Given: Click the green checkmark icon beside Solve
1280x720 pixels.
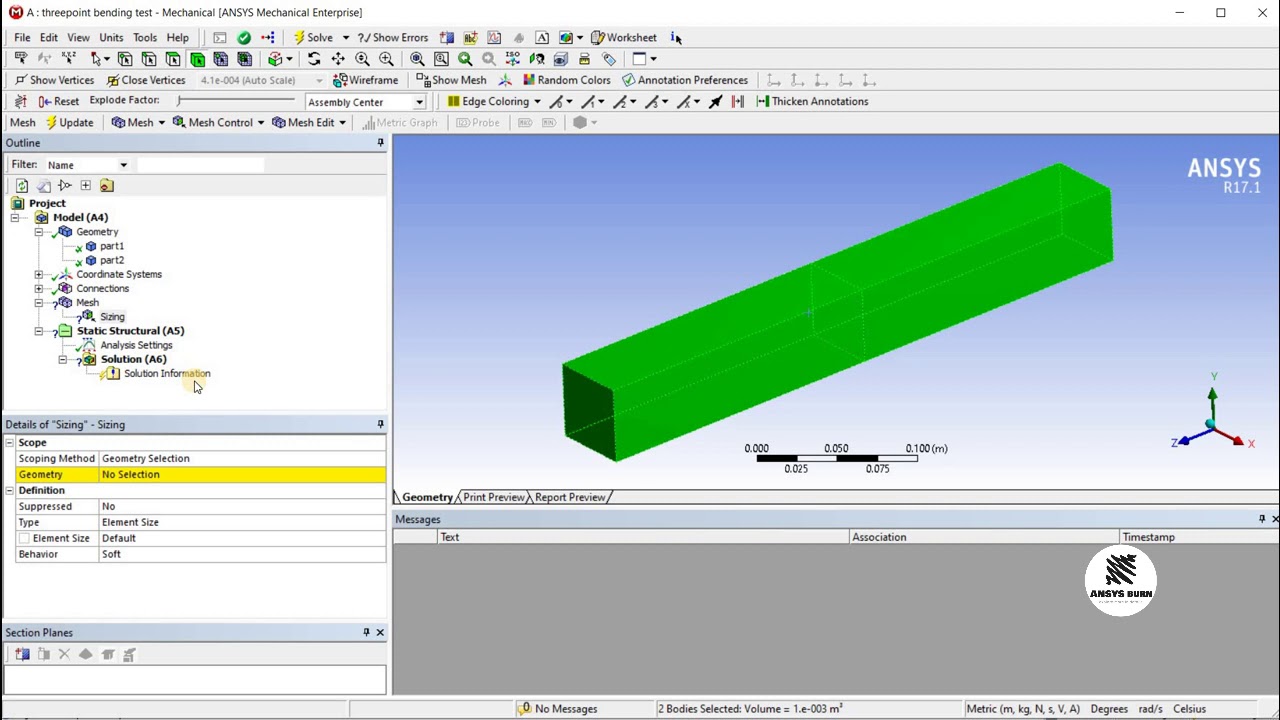Looking at the screenshot, I should (244, 38).
